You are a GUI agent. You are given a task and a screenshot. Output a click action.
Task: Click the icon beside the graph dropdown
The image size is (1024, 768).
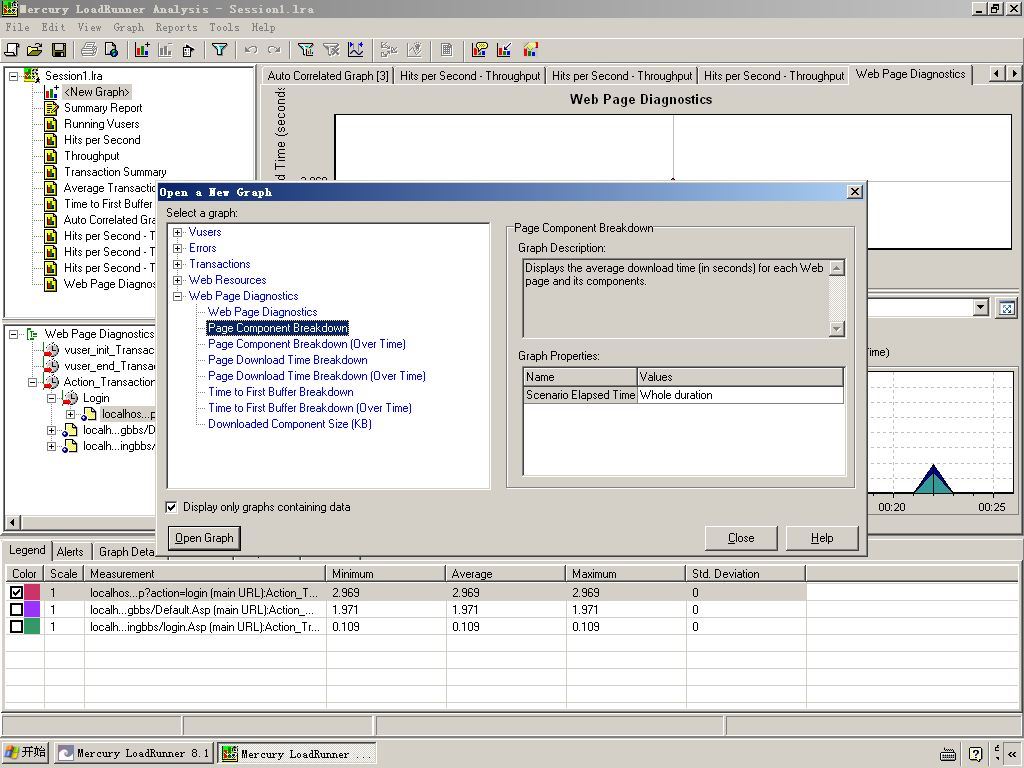click(x=1007, y=308)
